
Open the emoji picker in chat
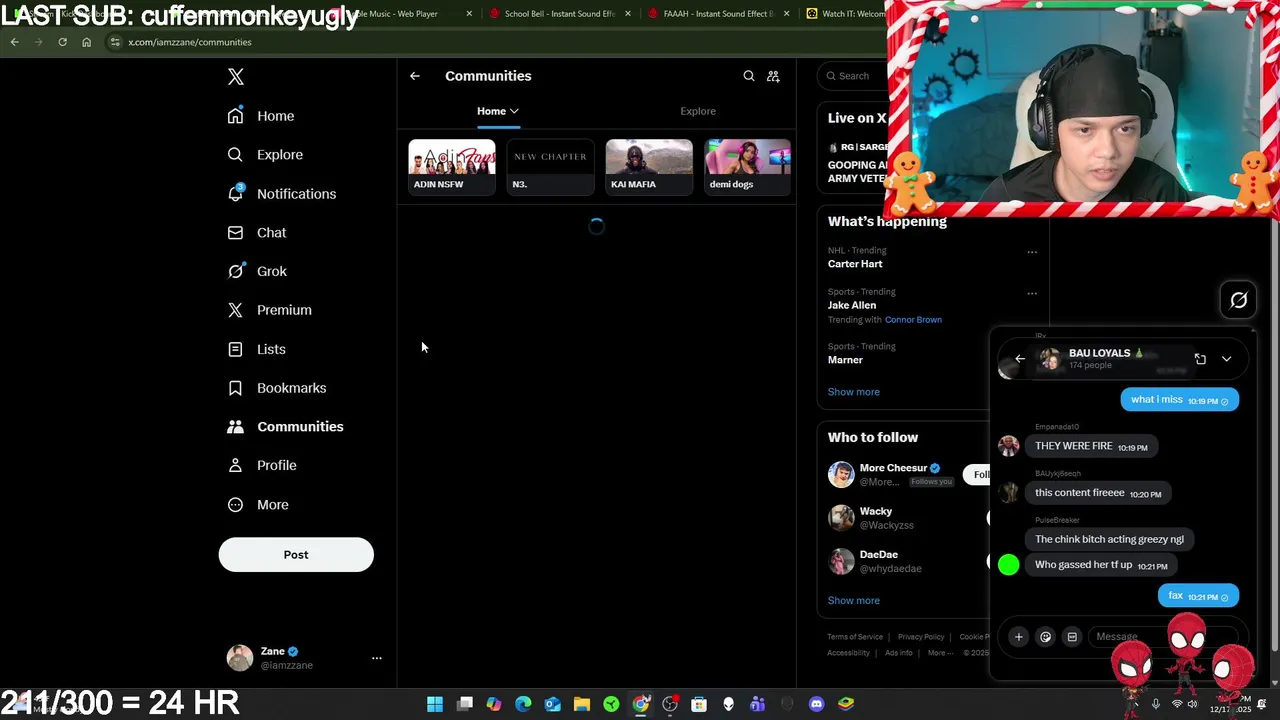(1045, 637)
